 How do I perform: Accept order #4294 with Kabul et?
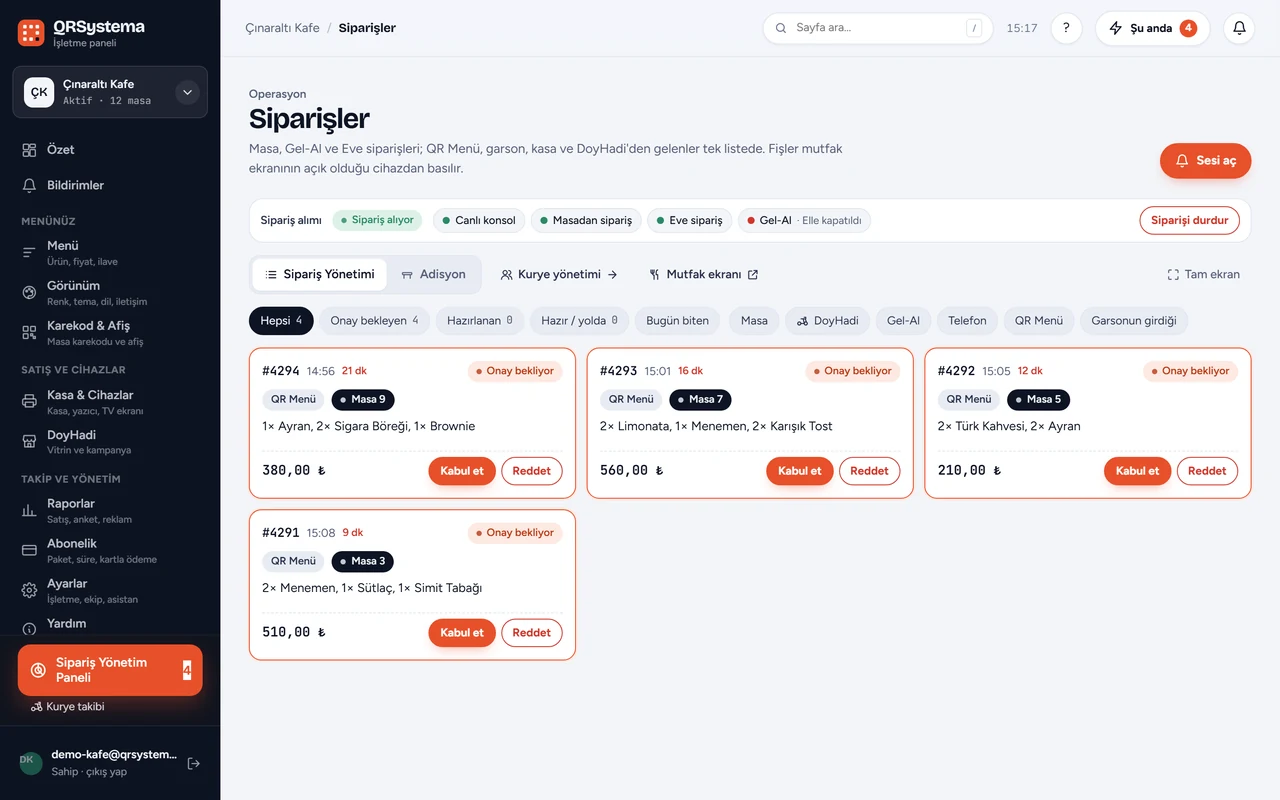click(x=462, y=471)
